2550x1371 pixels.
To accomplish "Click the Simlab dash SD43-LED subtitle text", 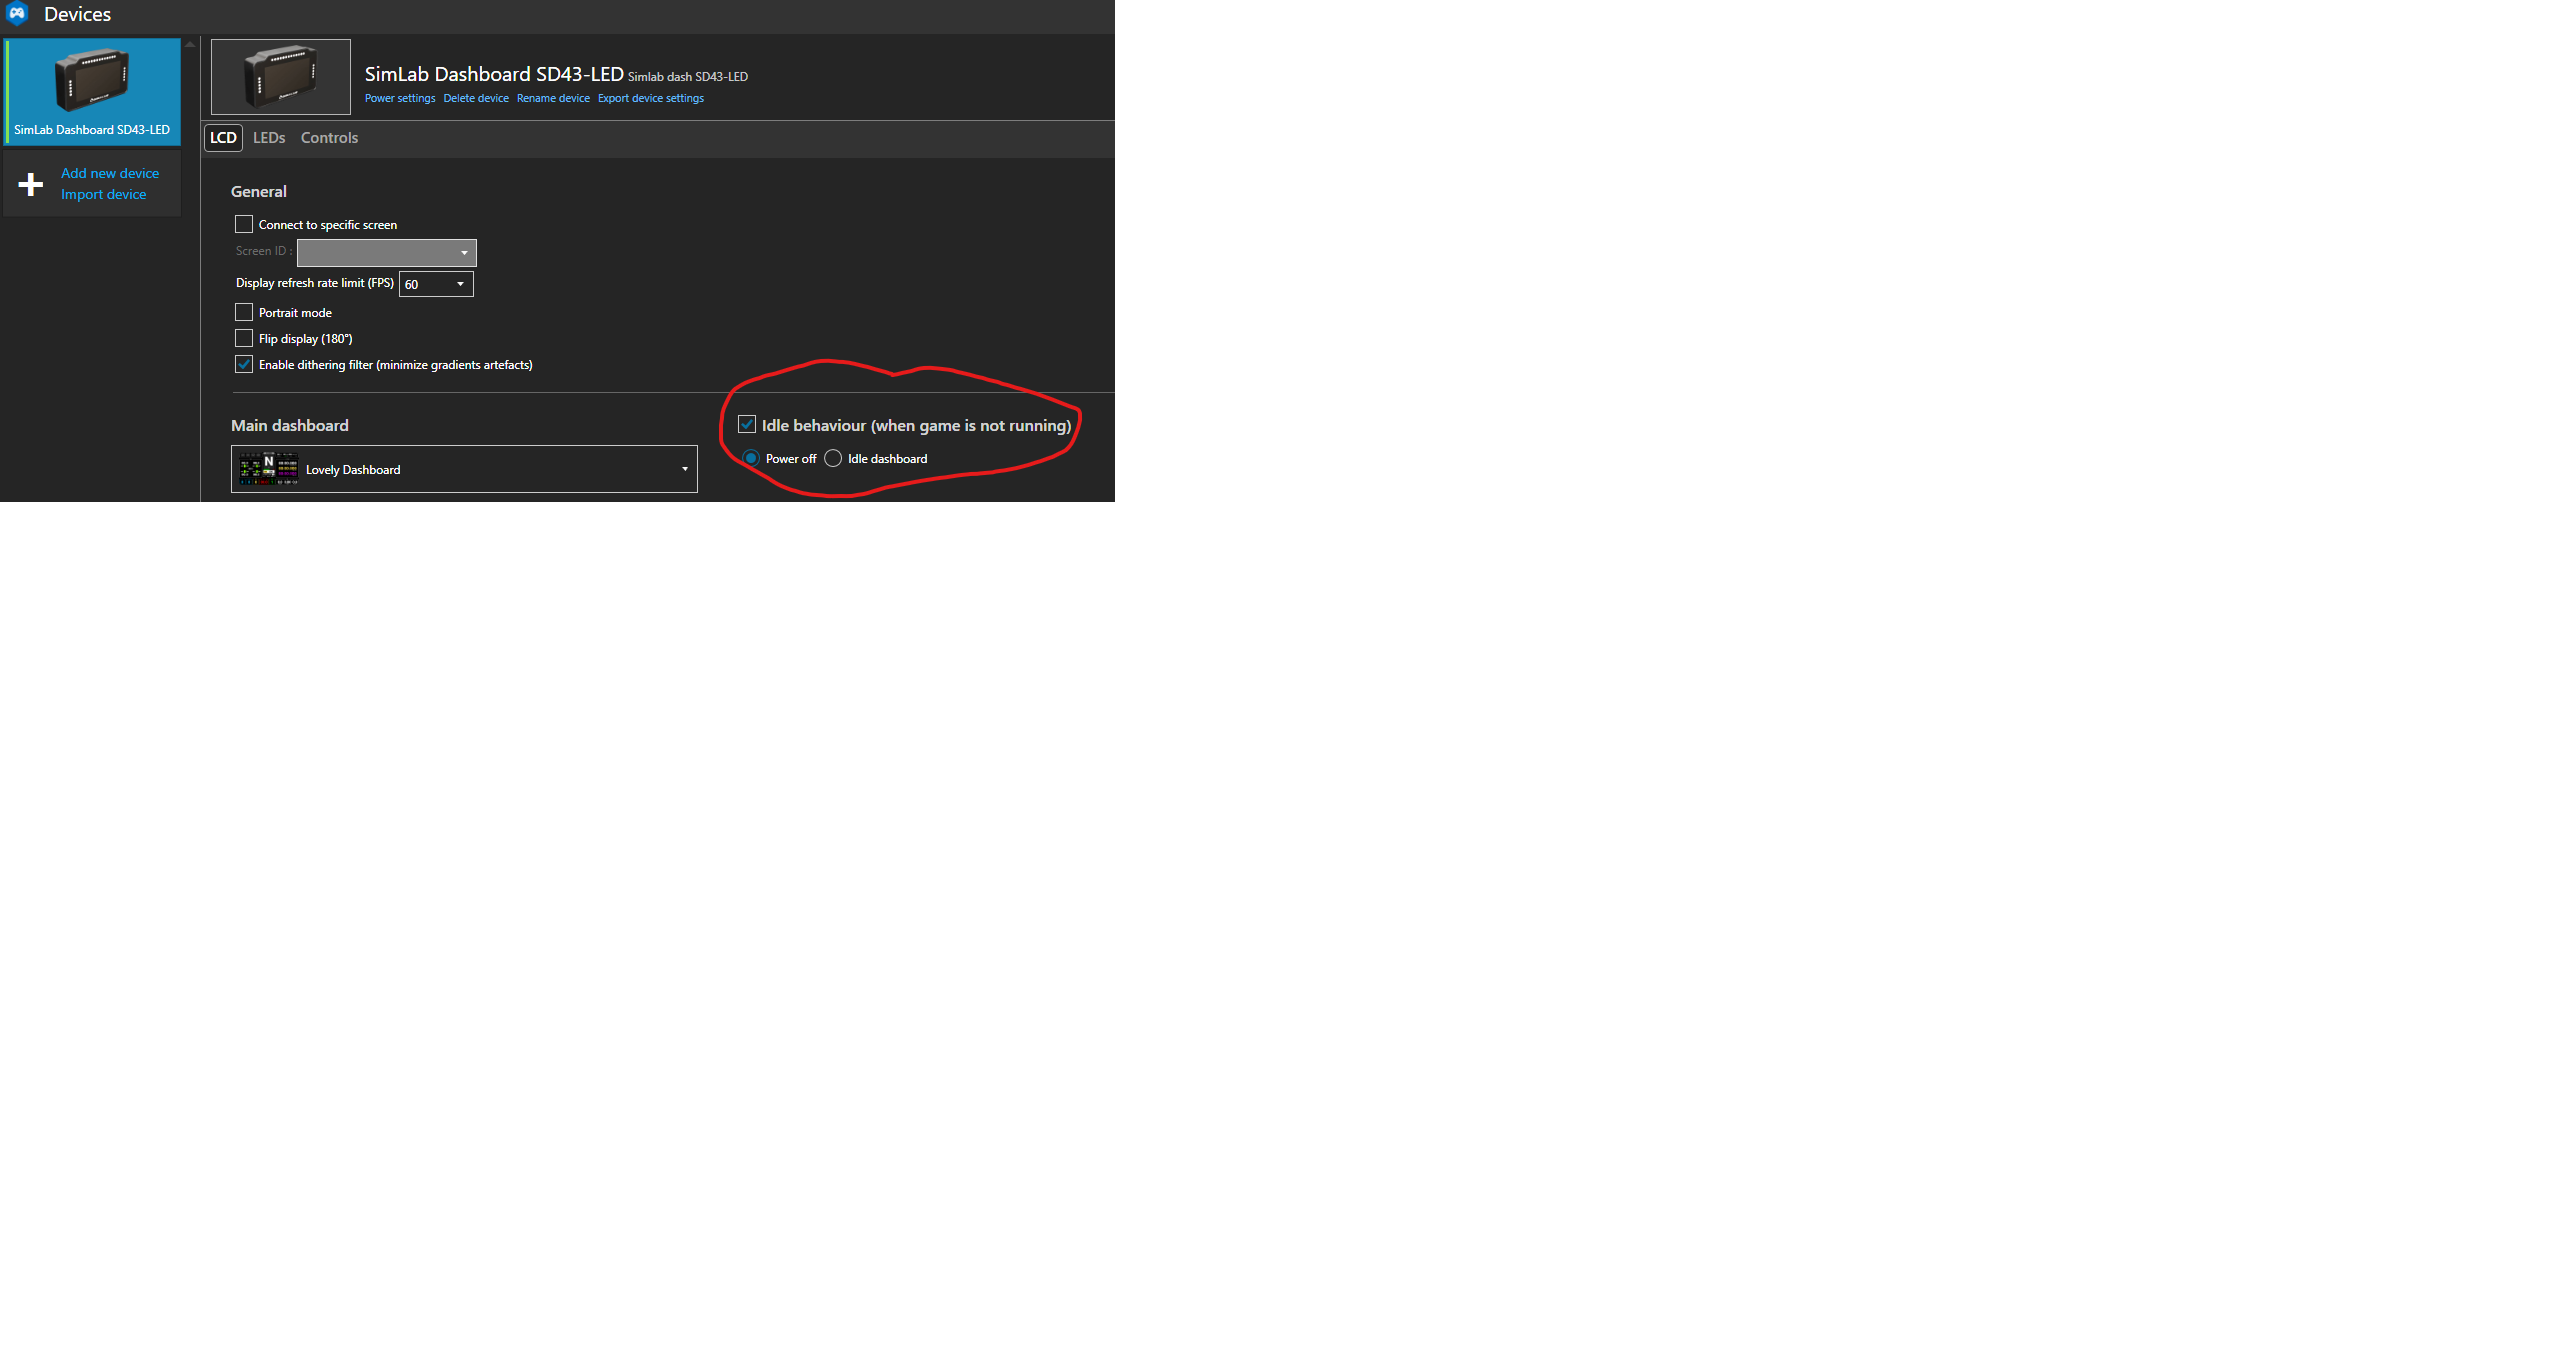I will pos(688,77).
